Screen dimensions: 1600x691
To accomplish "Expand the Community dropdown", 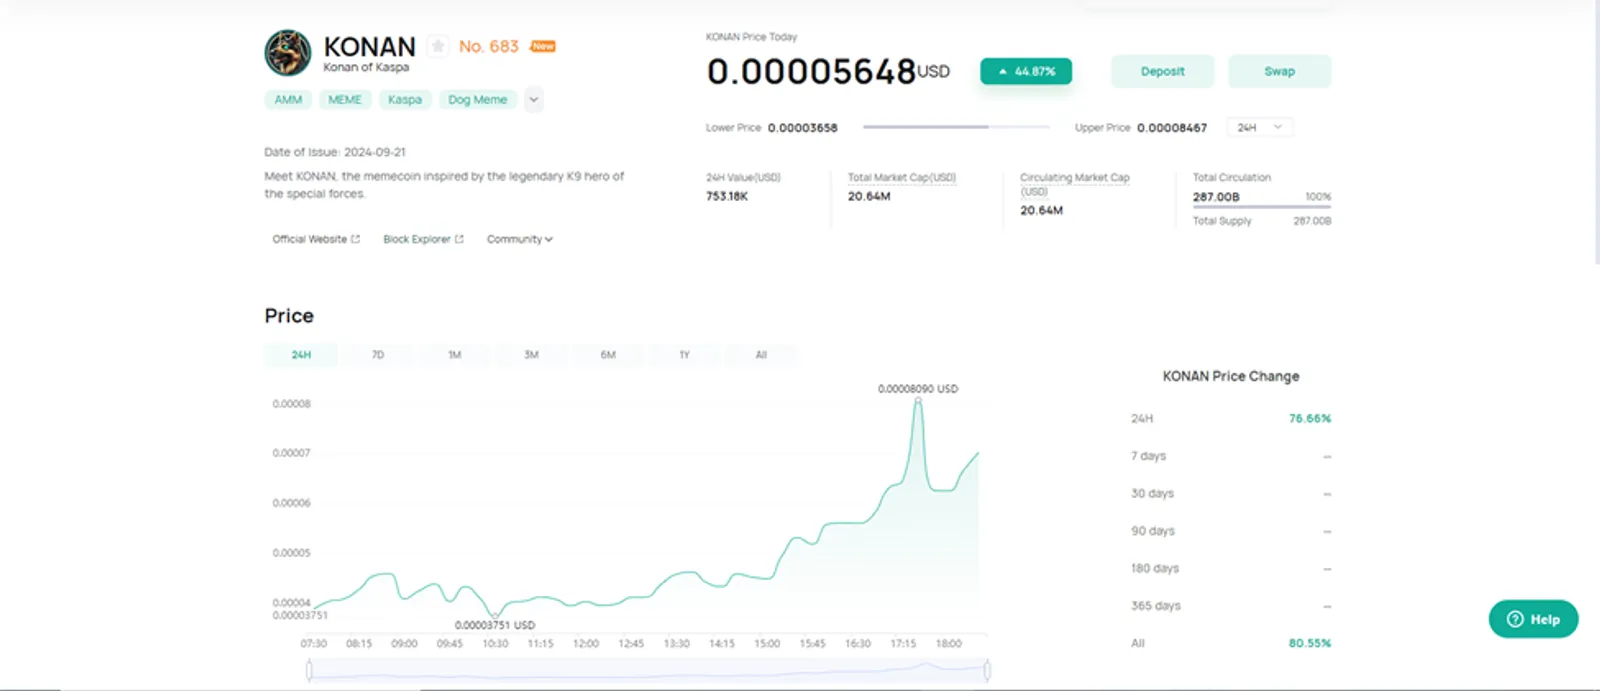I will click(520, 239).
